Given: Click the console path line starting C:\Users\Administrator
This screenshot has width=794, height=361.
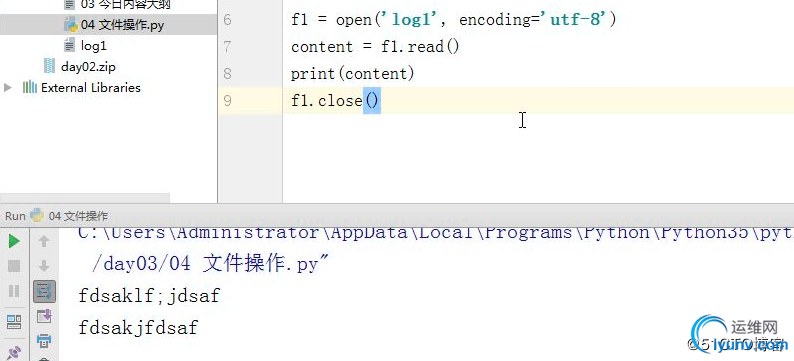Looking at the screenshot, I should point(435,233).
